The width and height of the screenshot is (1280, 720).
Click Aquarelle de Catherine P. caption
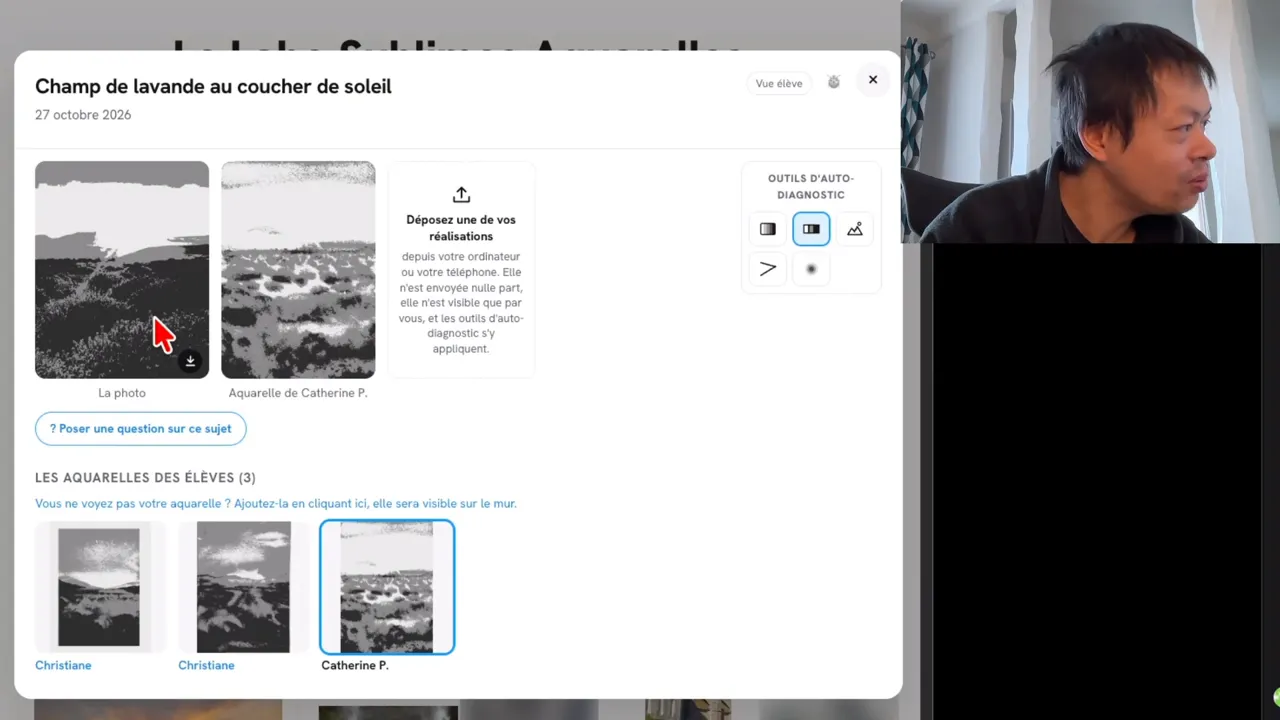pyautogui.click(x=298, y=393)
